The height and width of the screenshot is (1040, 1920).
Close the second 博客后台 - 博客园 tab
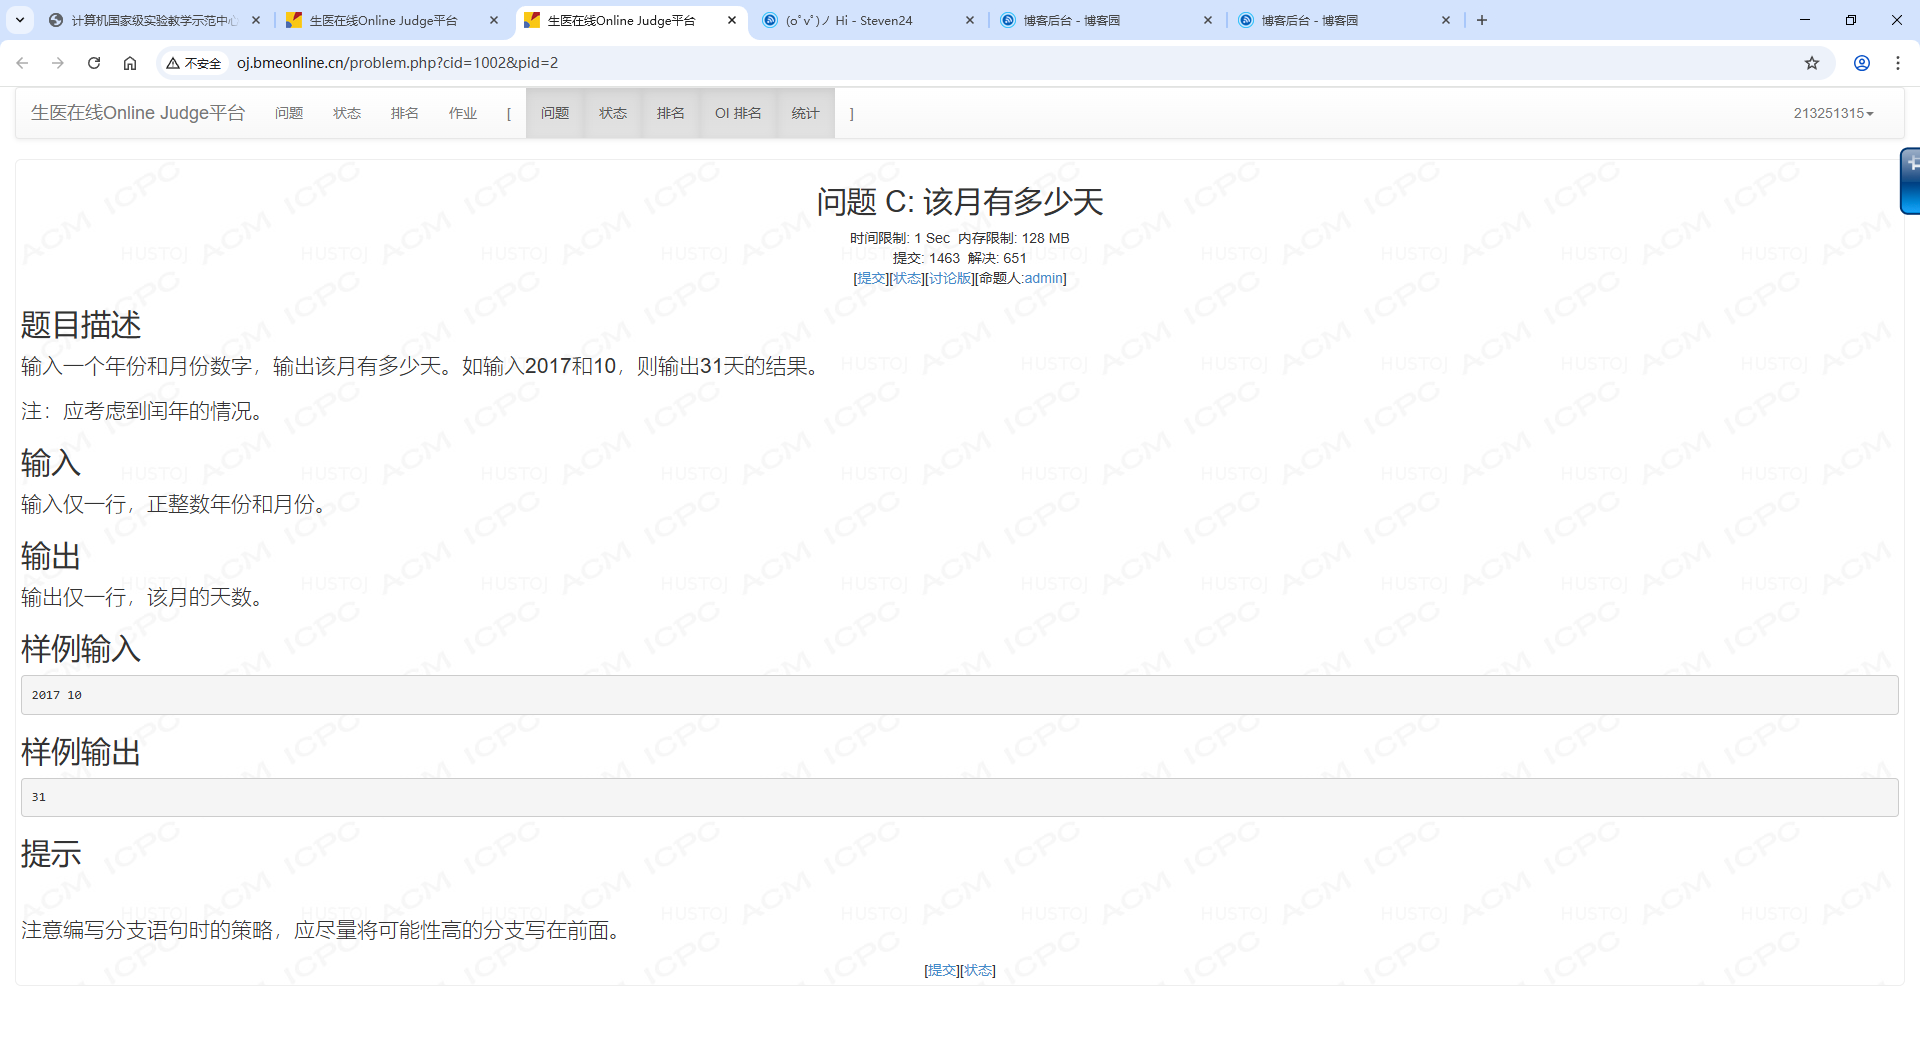(x=1446, y=20)
